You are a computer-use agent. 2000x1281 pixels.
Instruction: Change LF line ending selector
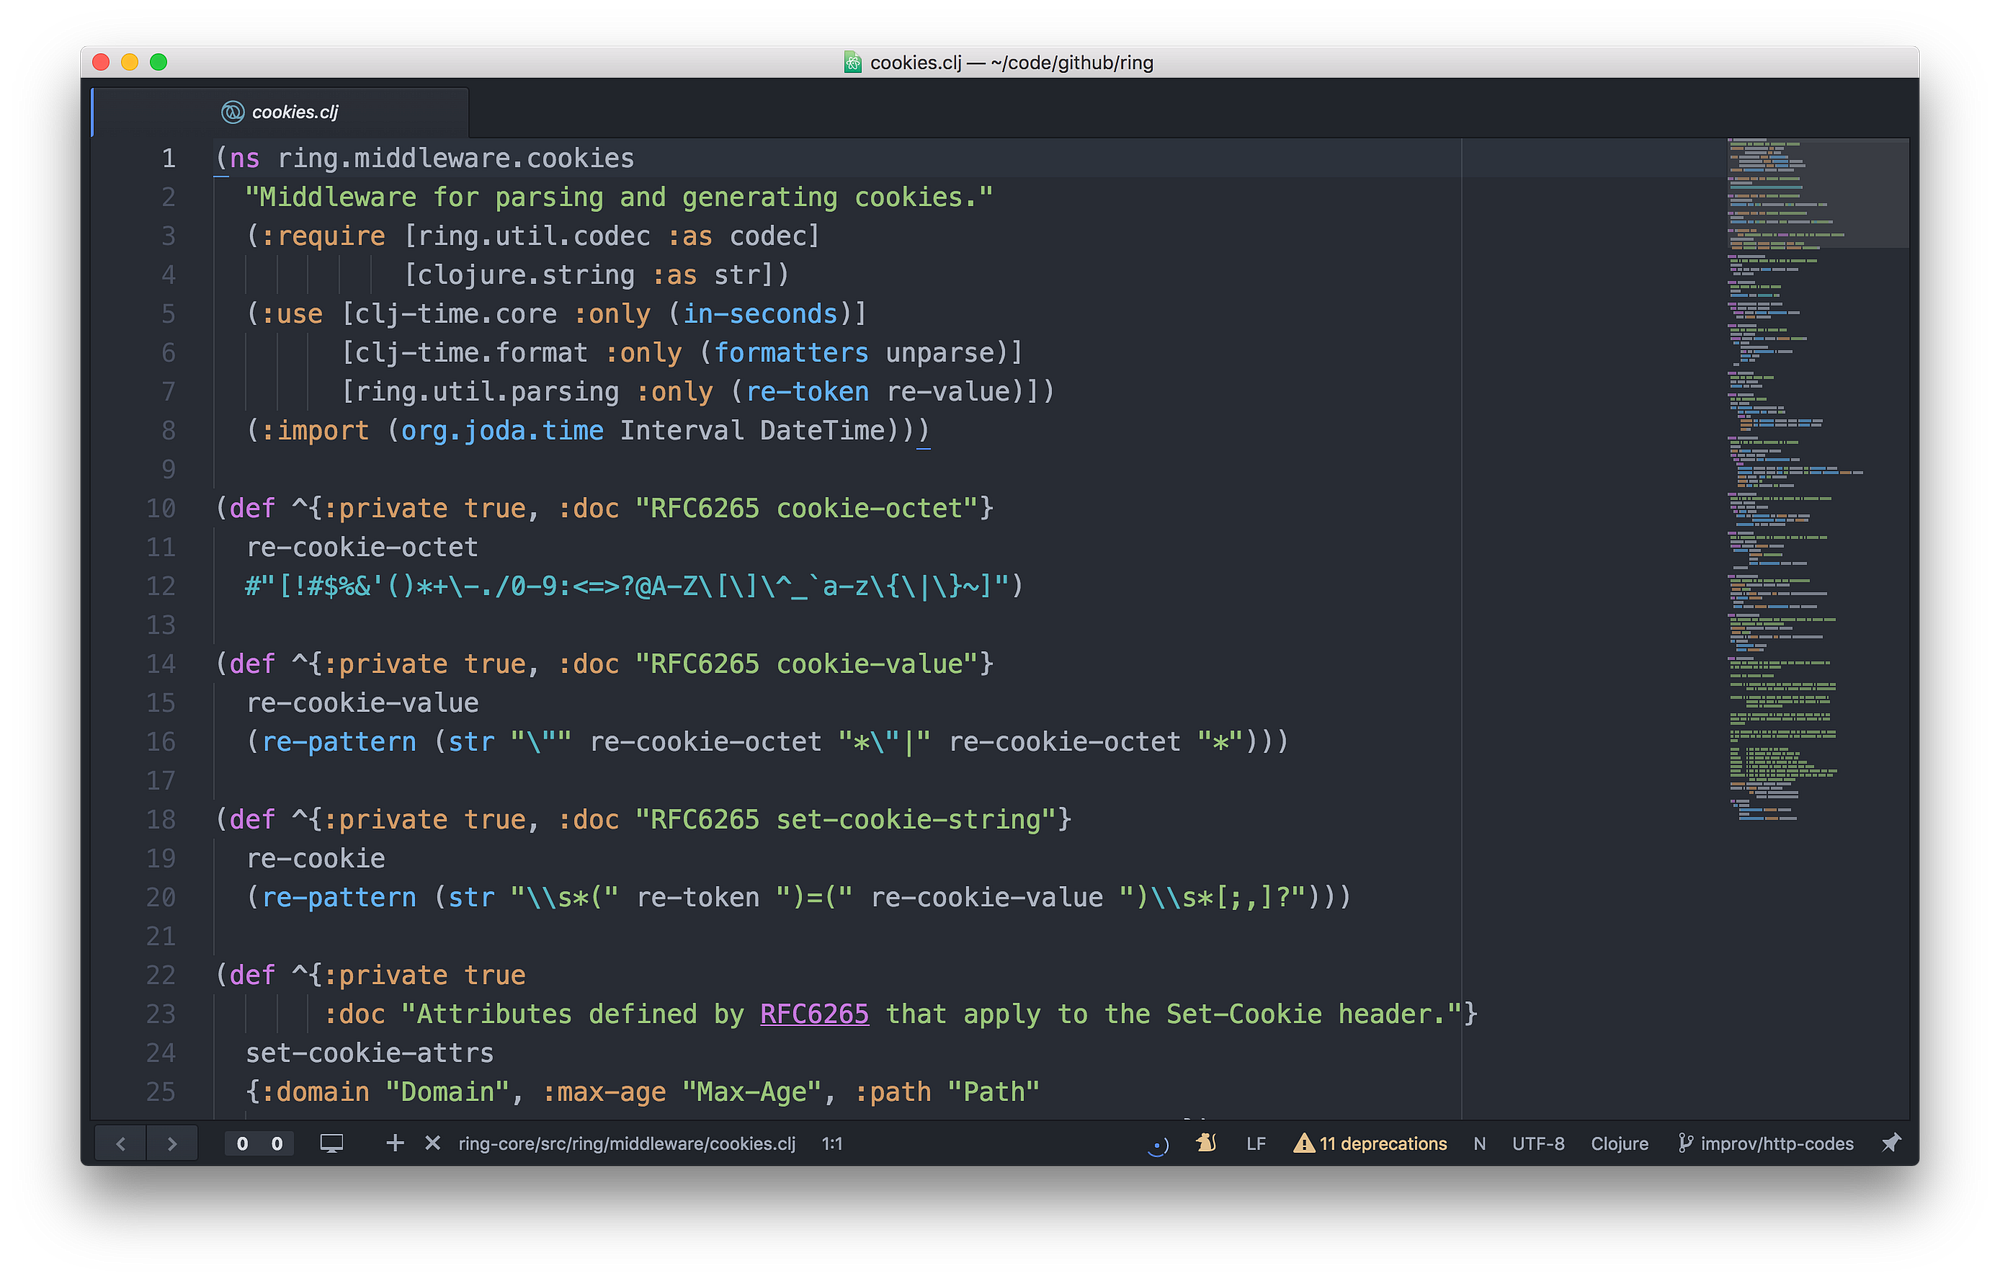tap(1256, 1144)
